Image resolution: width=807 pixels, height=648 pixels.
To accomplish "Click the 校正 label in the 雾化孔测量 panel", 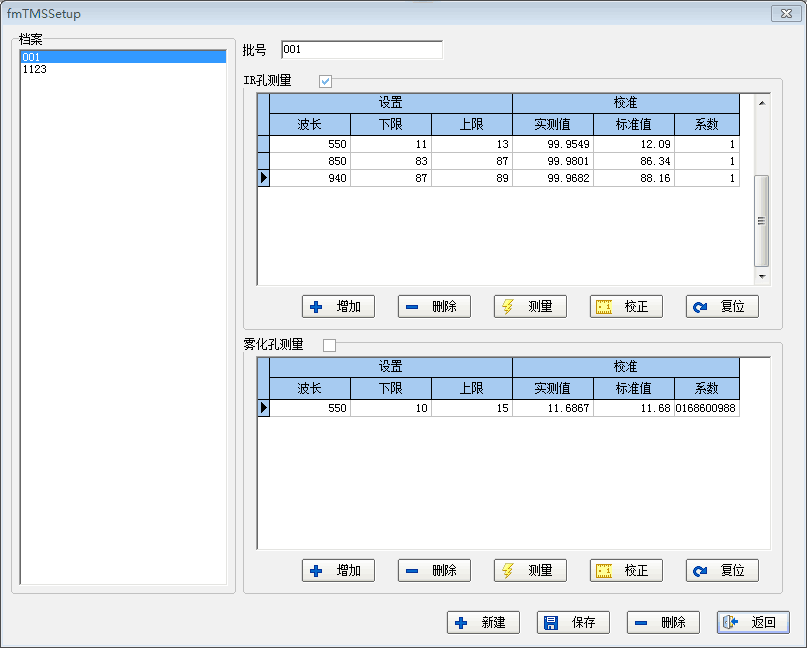I will click(x=636, y=571).
